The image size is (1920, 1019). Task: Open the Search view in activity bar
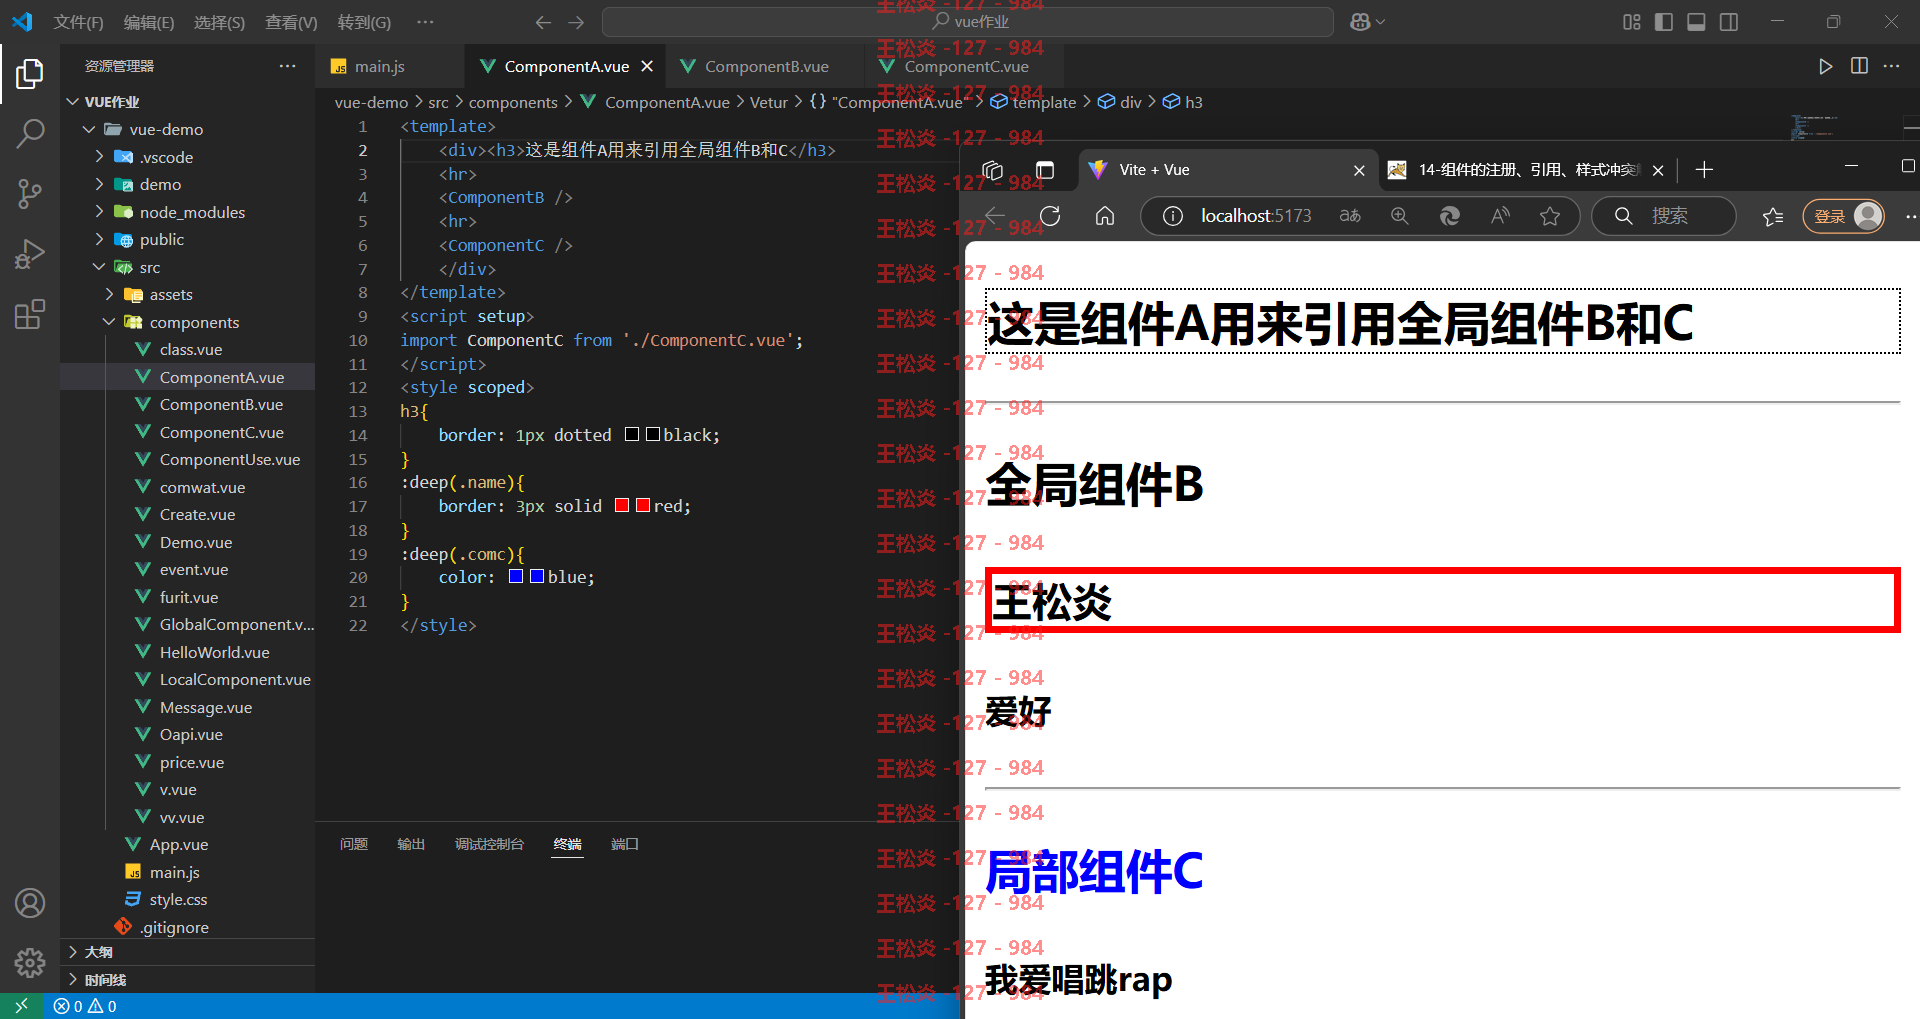click(x=30, y=133)
